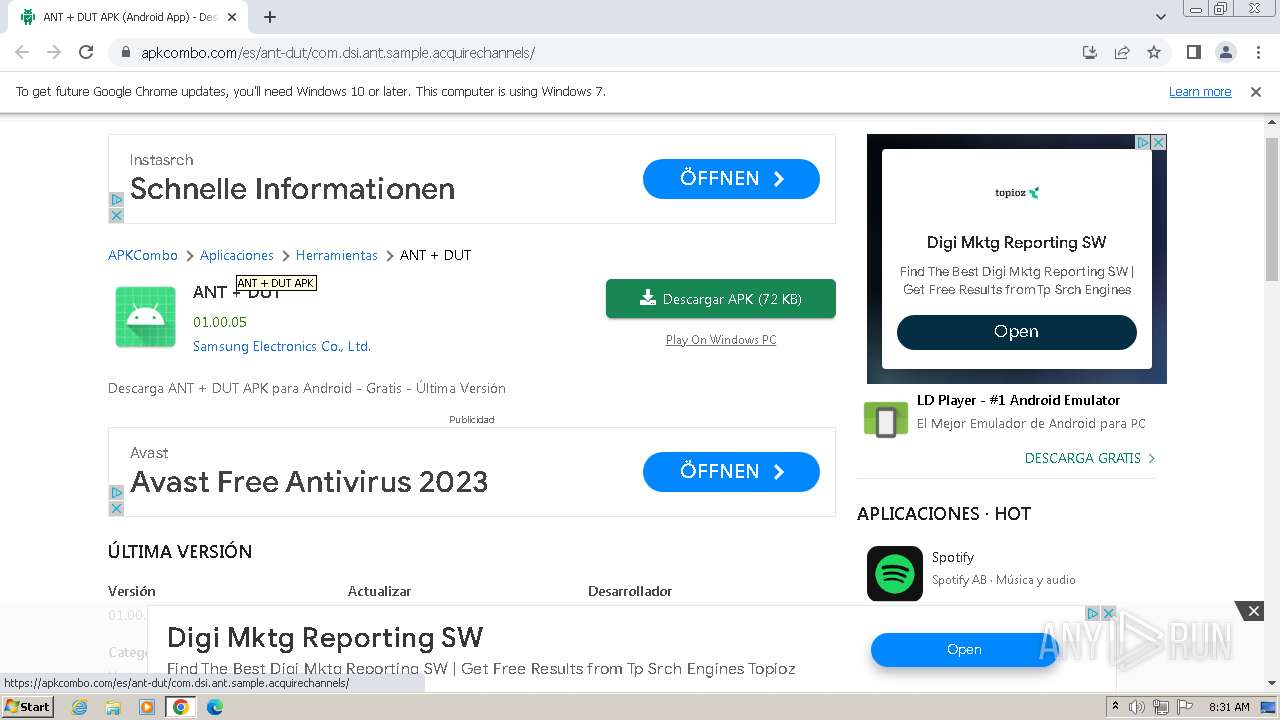This screenshot has height=720, width=1280.
Task: Click the AdChoices icon on Avast ad
Action: pyautogui.click(x=116, y=493)
